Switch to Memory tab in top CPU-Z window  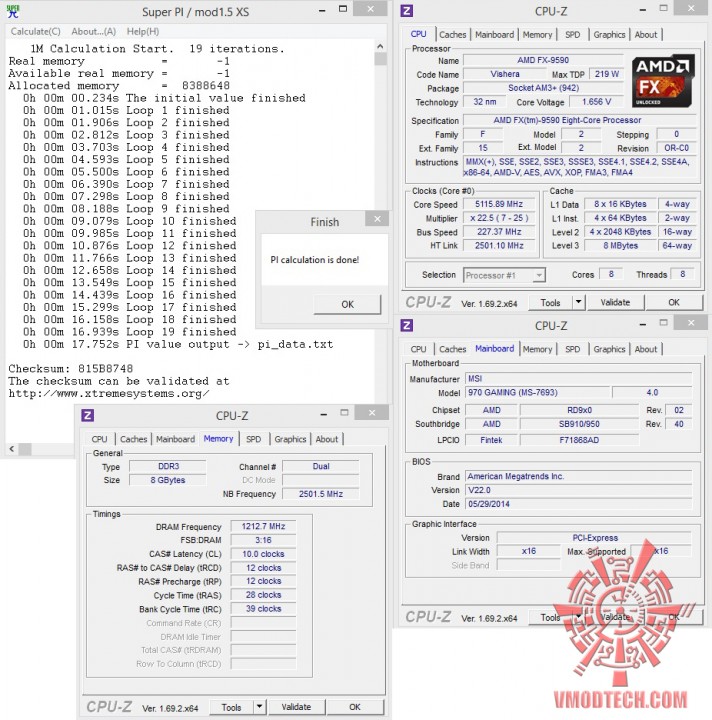pos(537,34)
